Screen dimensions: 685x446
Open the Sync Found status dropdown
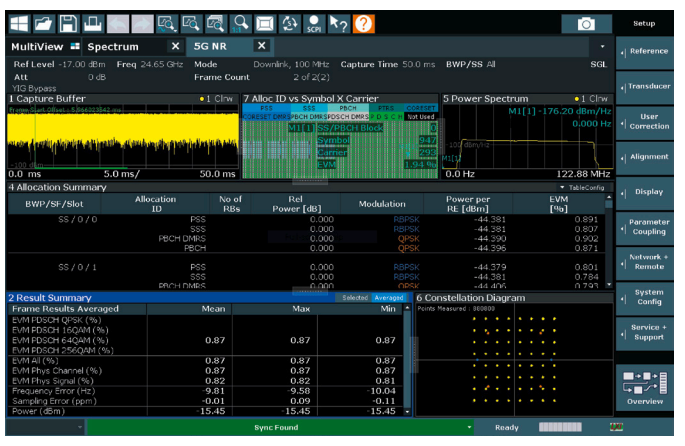click(x=469, y=427)
